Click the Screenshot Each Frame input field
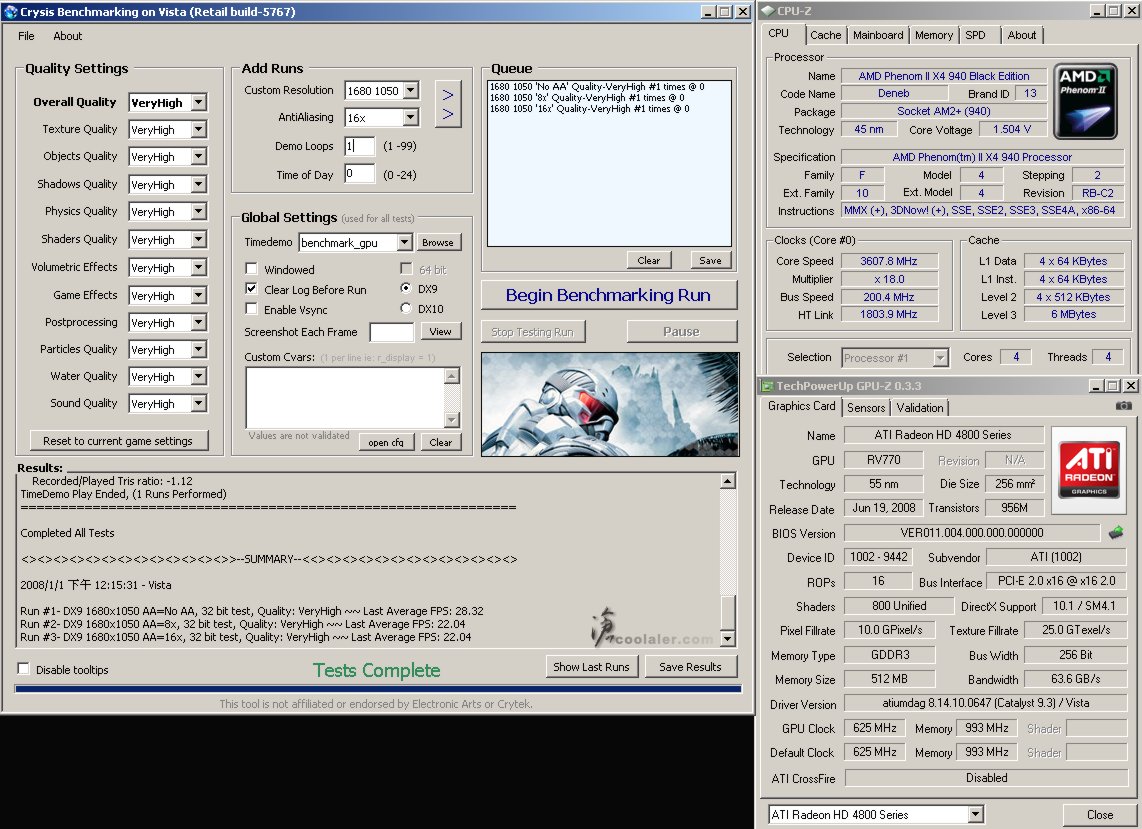The image size is (1142, 829). tap(392, 332)
